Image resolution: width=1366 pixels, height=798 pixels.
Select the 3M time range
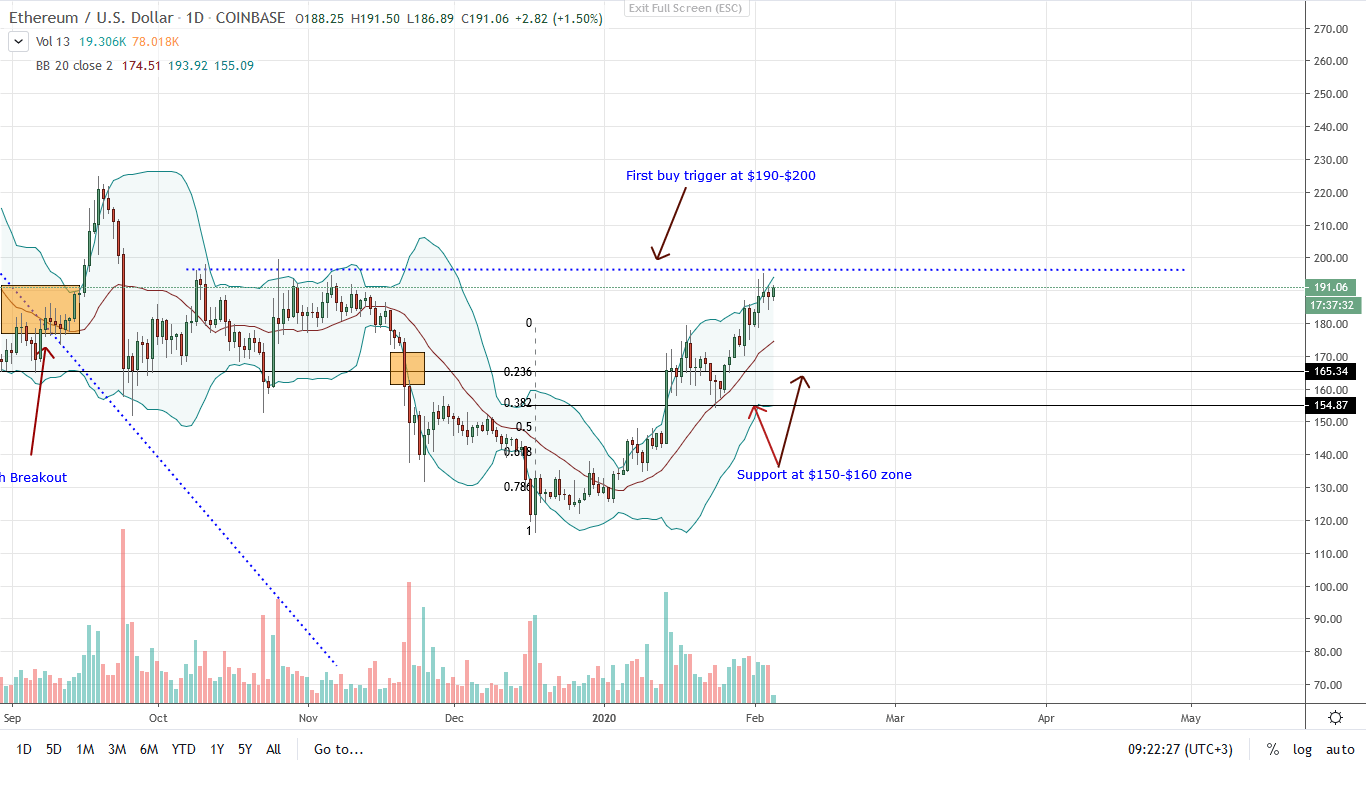coord(117,749)
